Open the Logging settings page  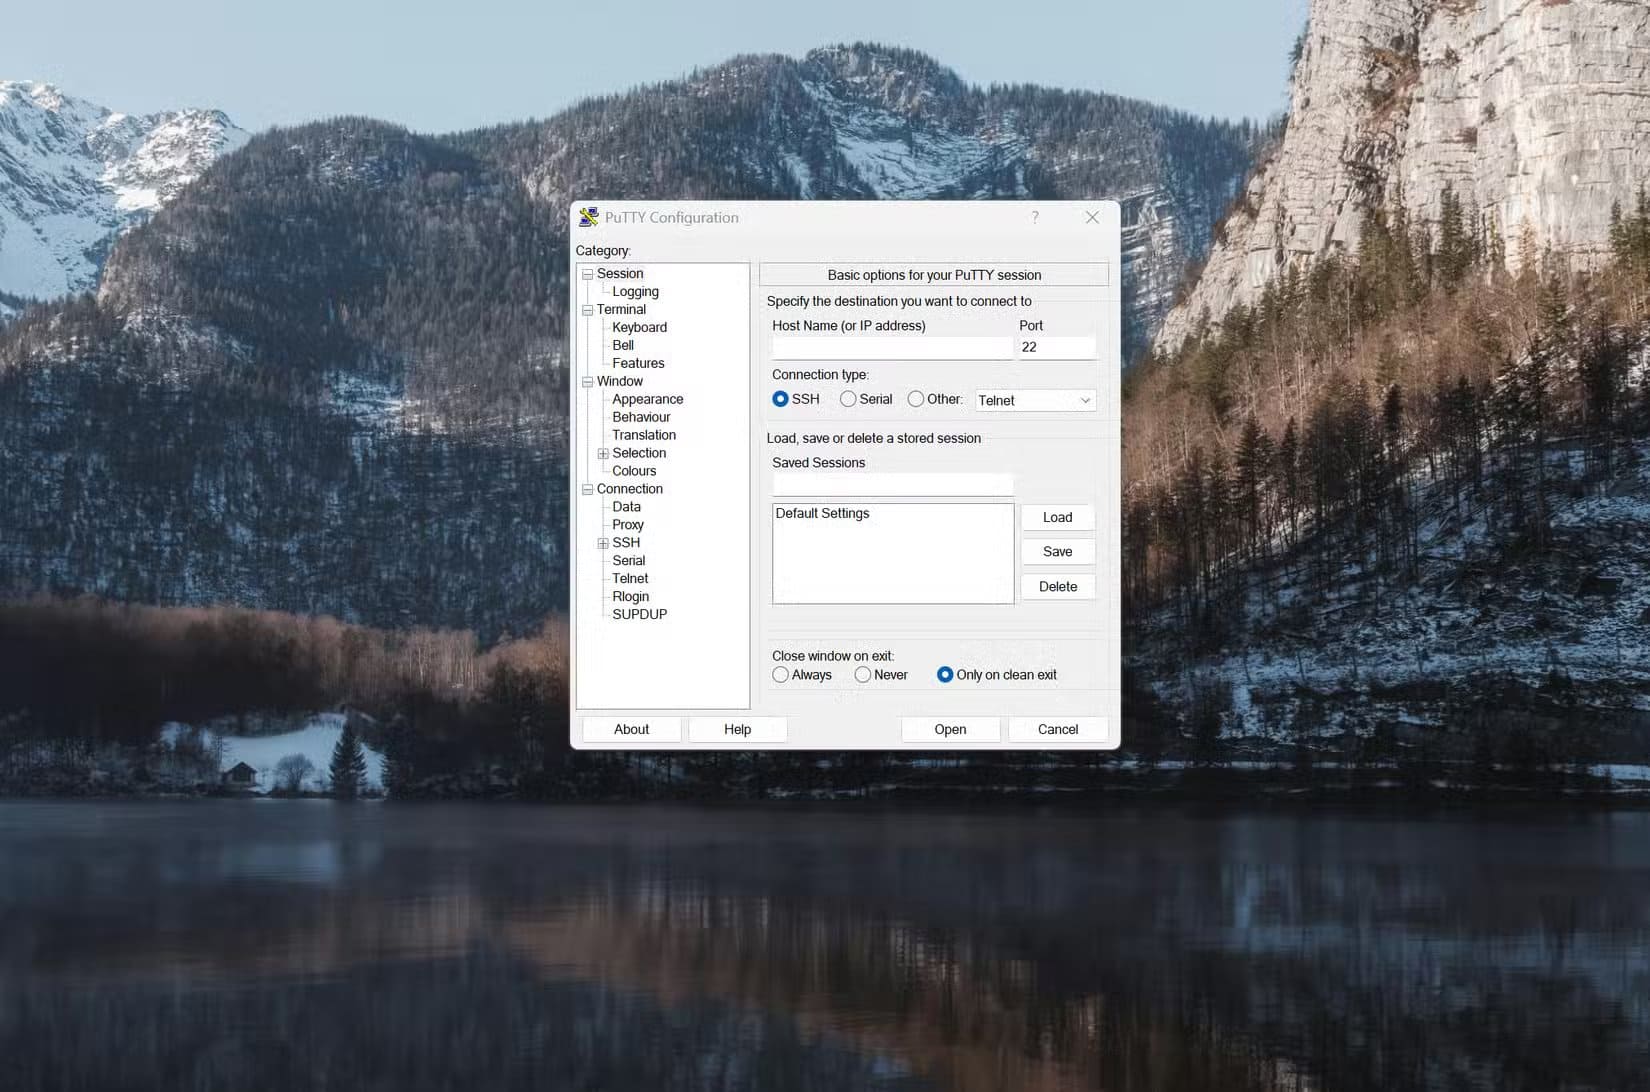636,291
